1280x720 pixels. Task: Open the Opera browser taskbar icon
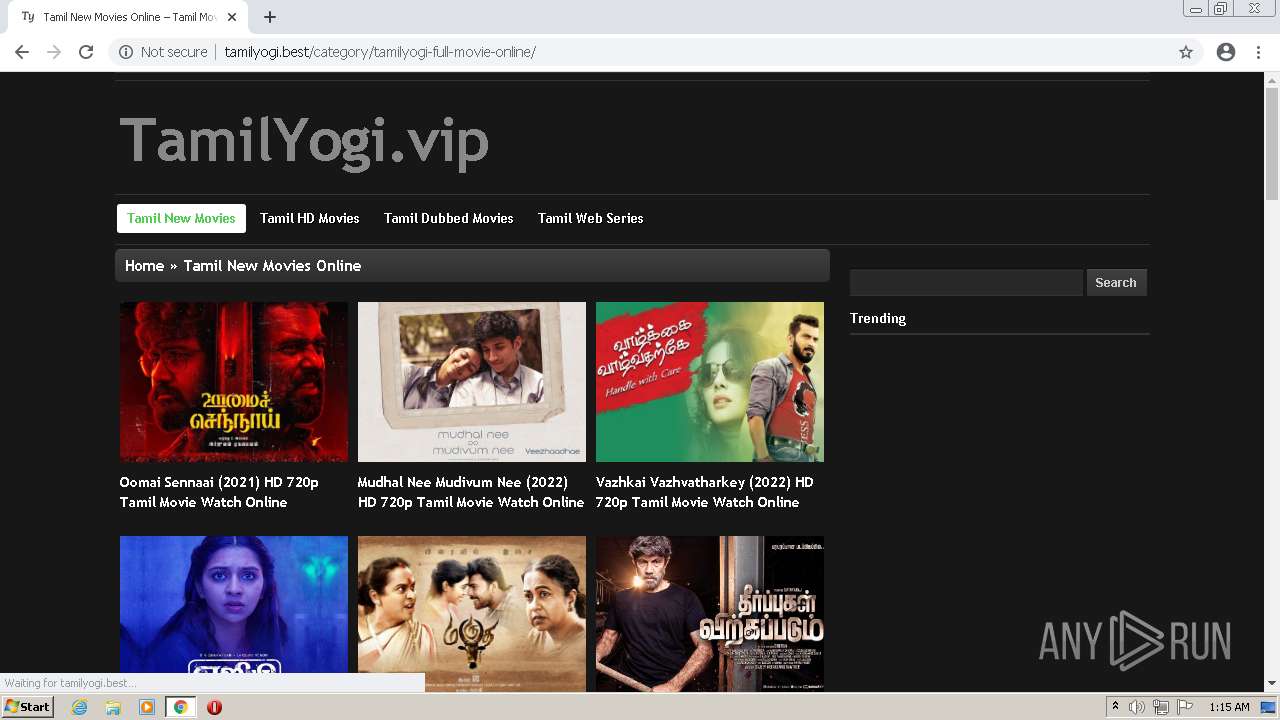point(214,707)
